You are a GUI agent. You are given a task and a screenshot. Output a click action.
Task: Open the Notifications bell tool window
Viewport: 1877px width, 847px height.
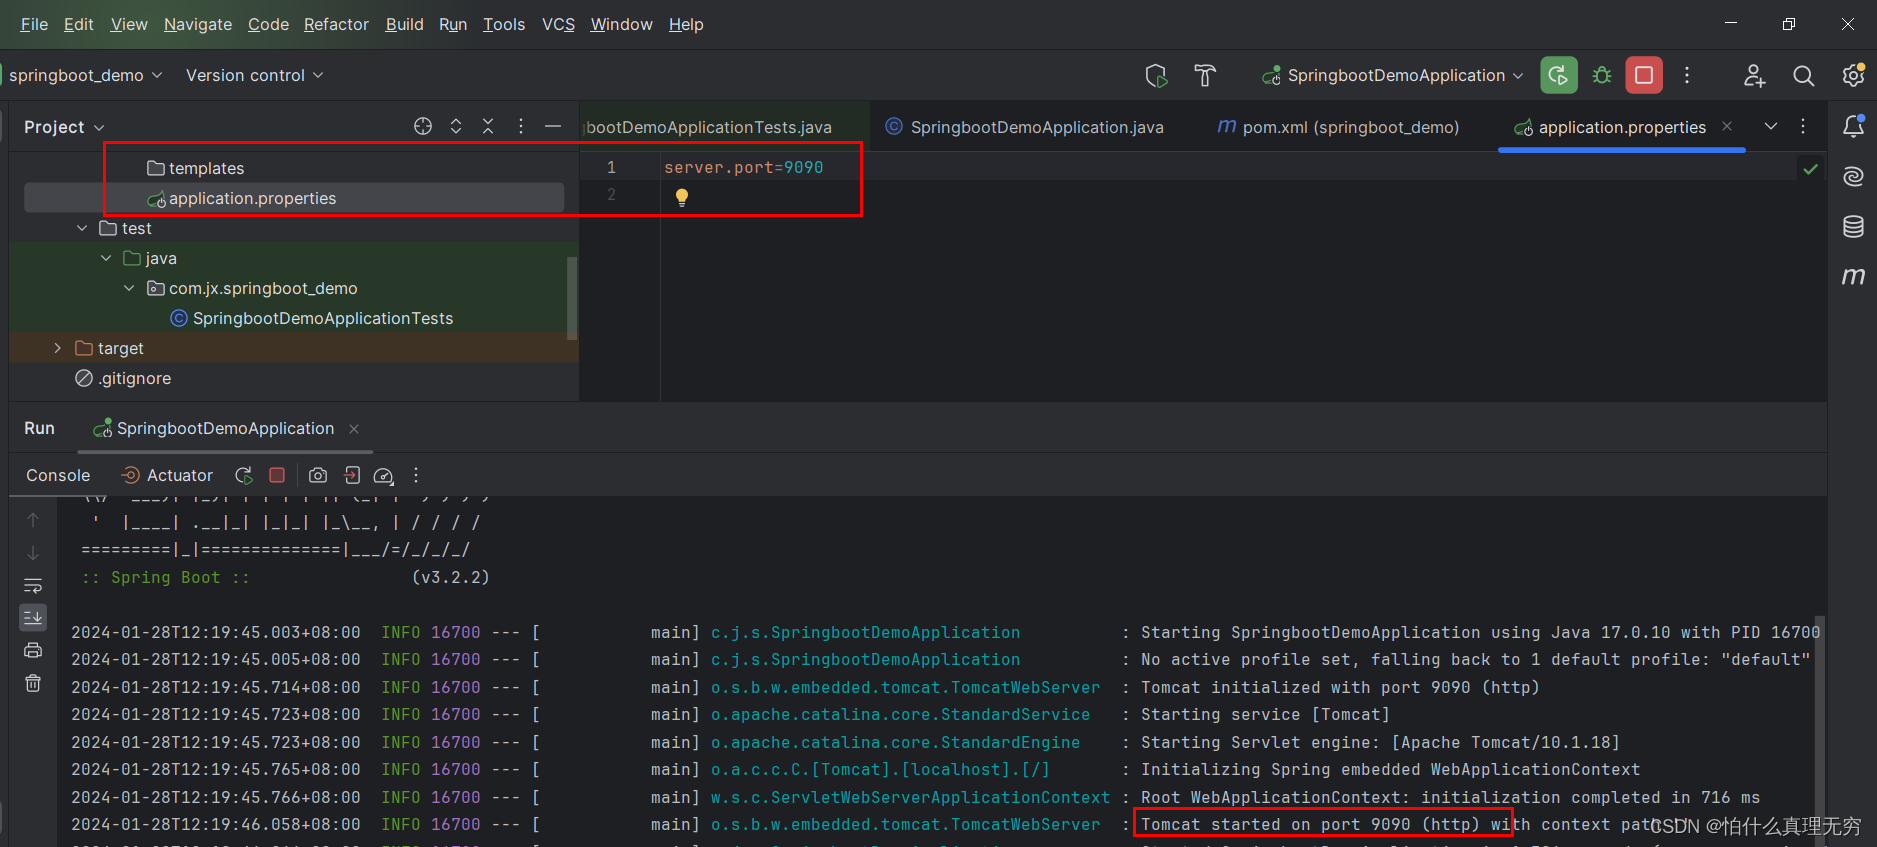1853,126
